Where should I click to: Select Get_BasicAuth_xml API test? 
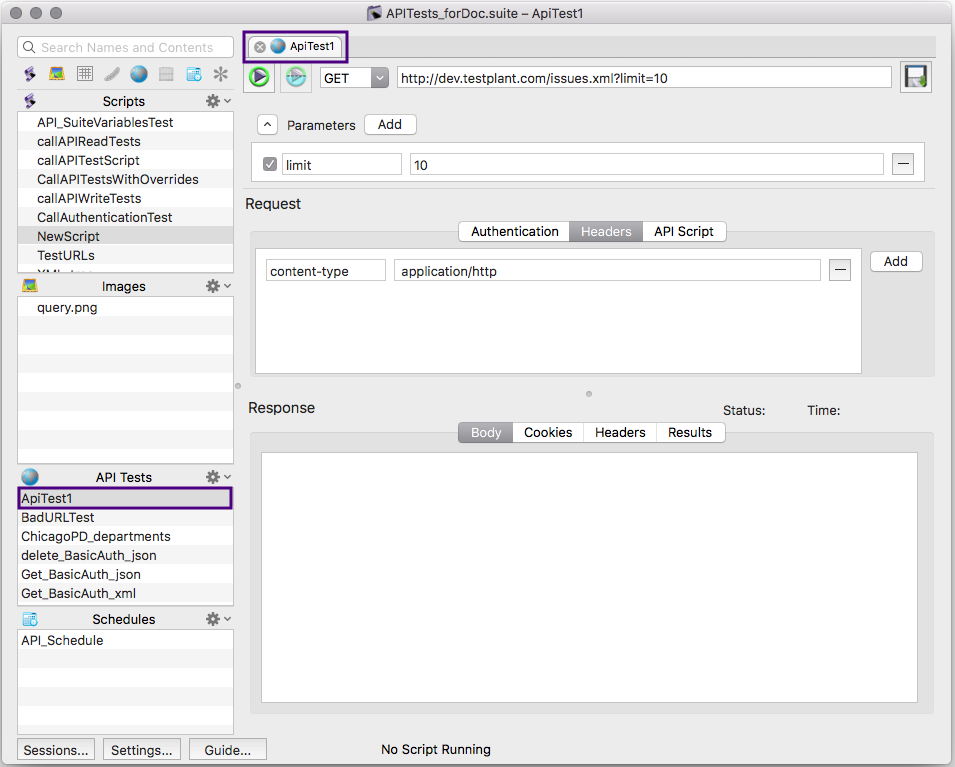click(125, 593)
